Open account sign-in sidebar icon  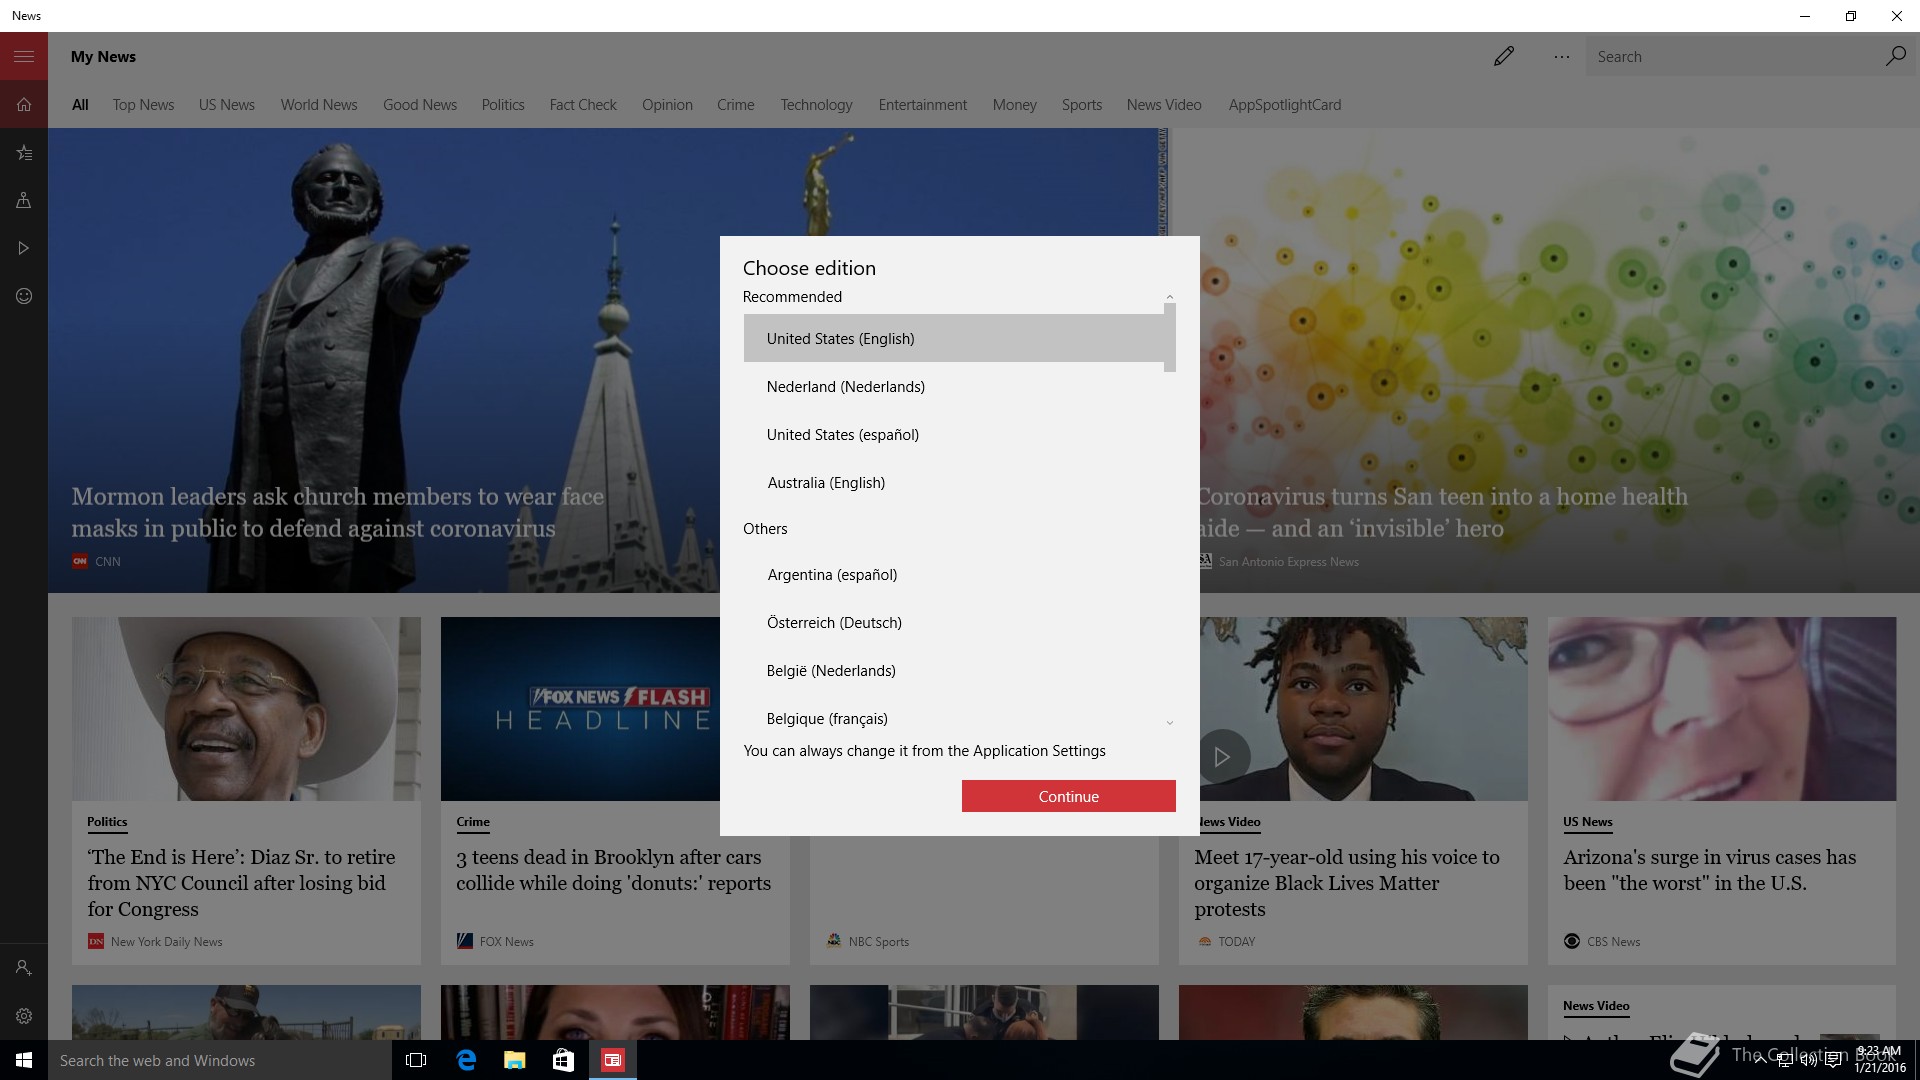coord(24,968)
